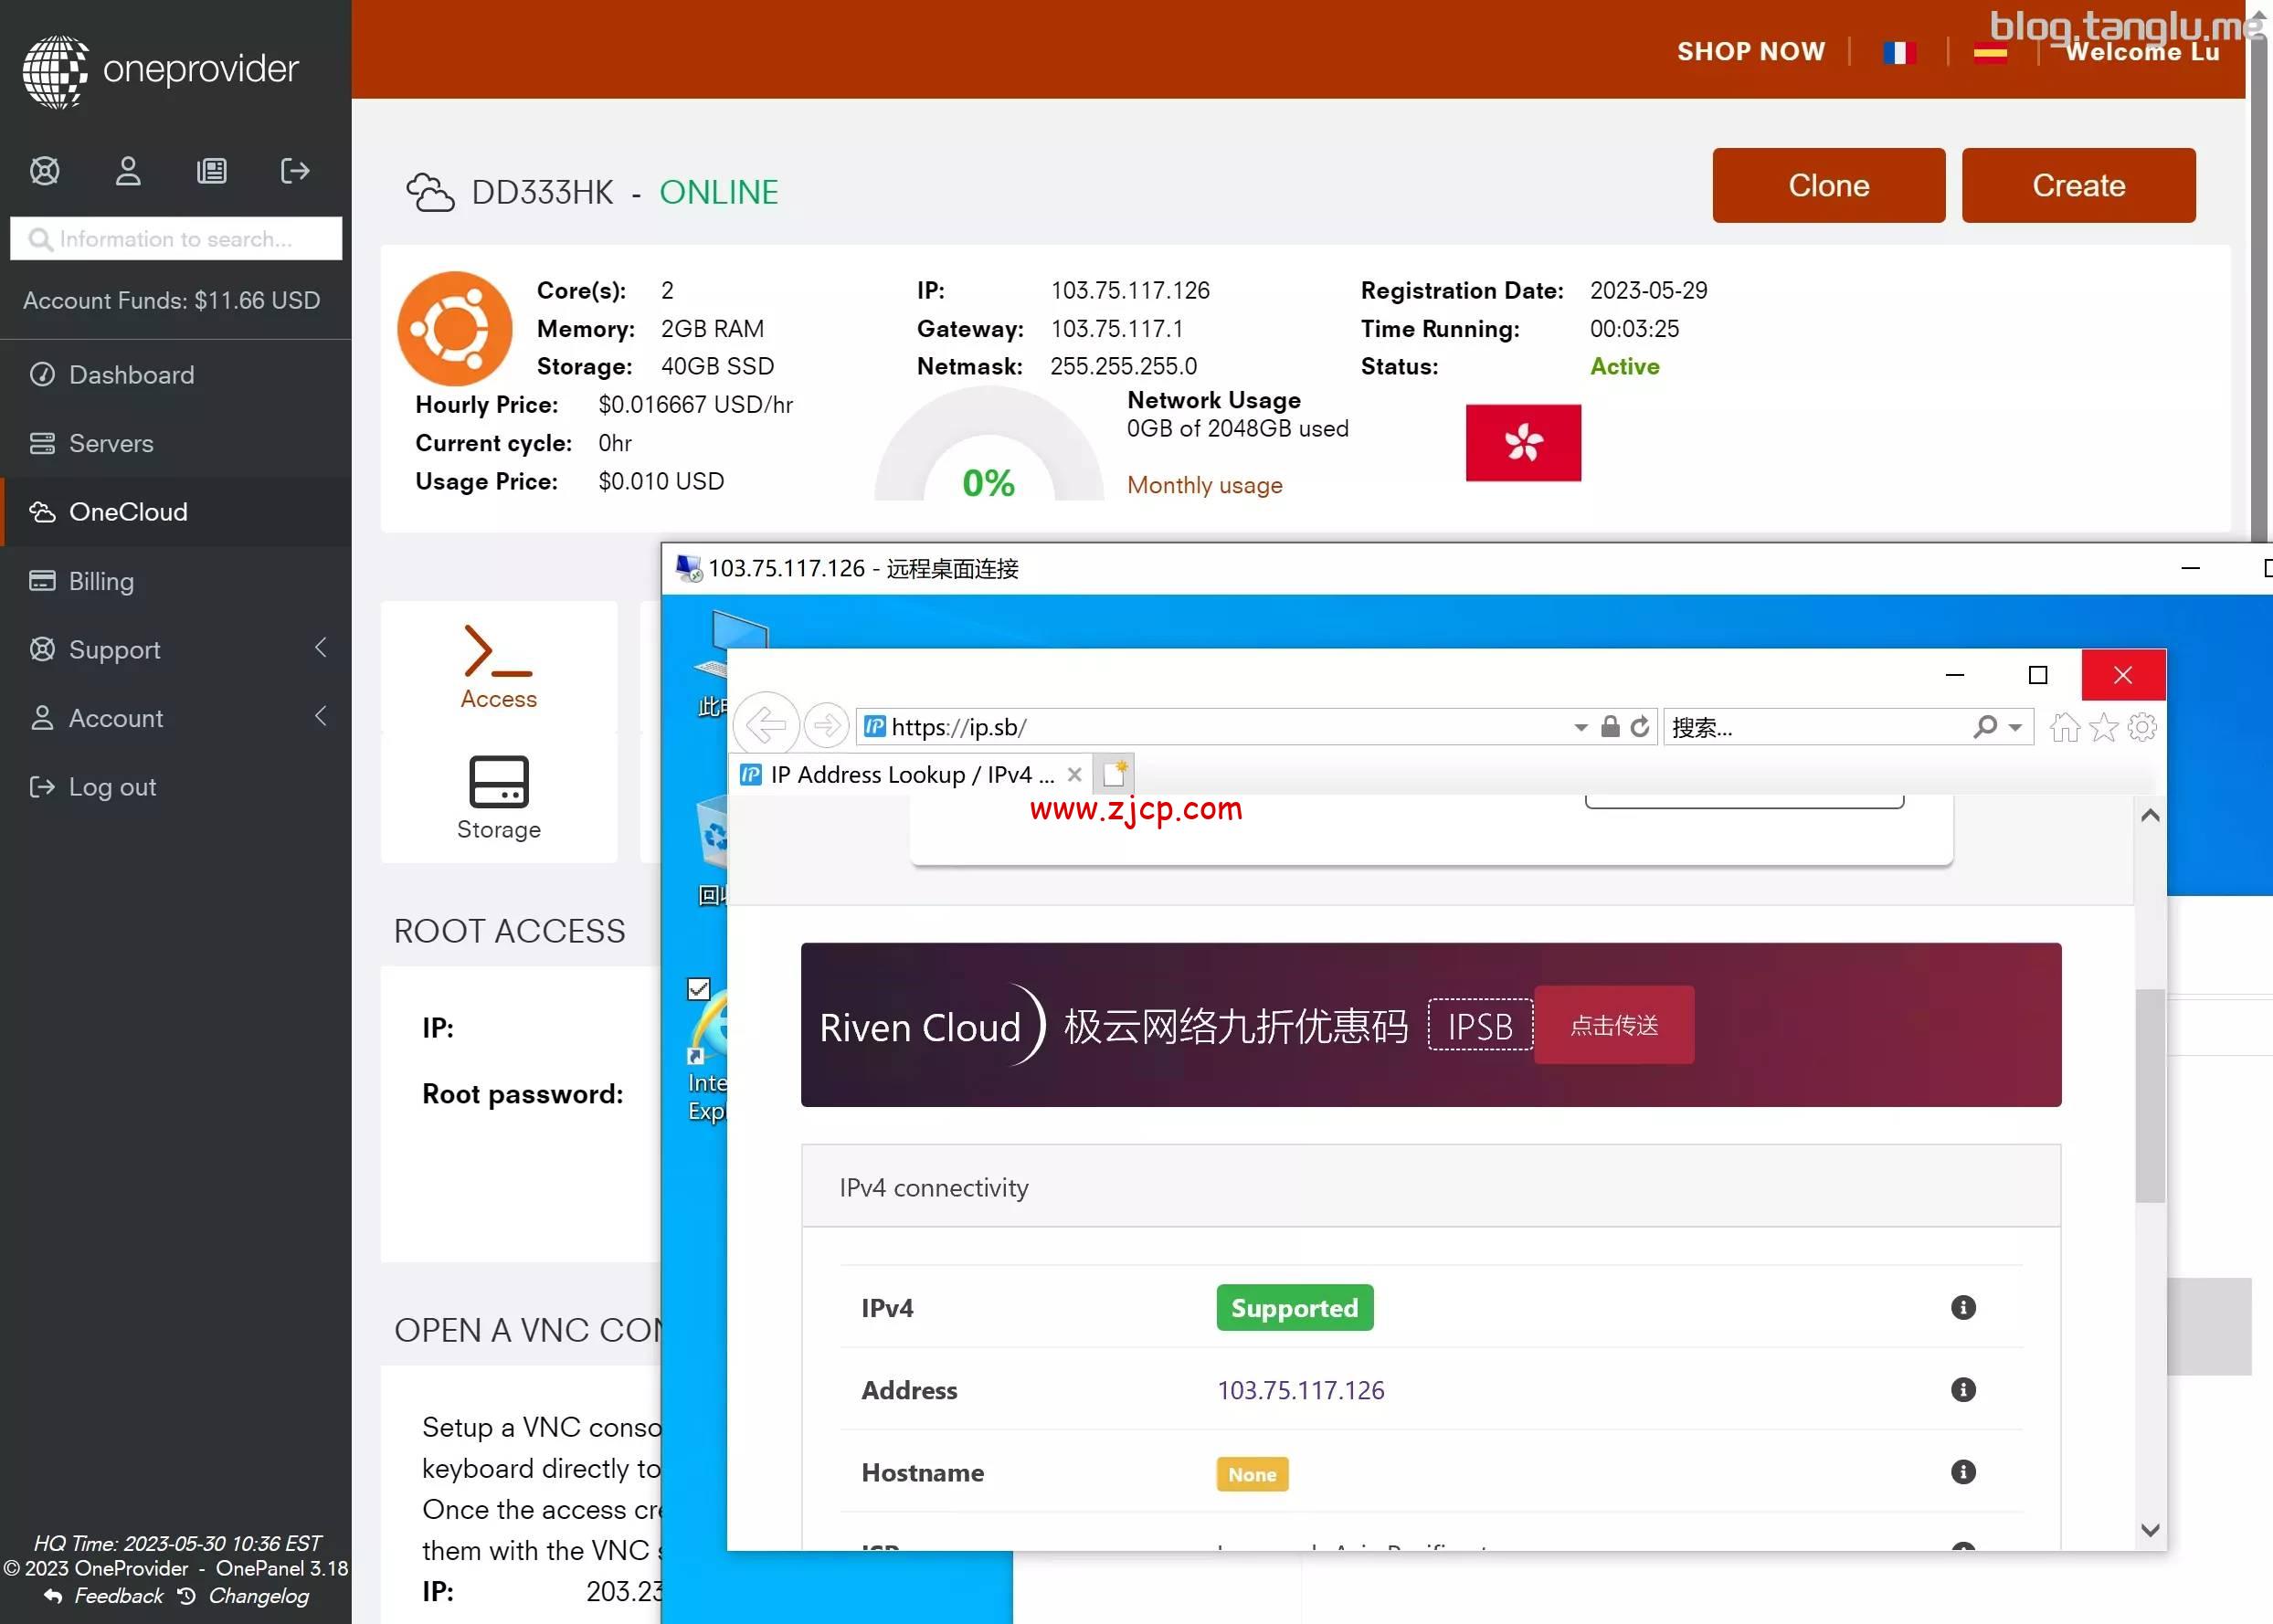The image size is (2273, 1624).
Task: Click the IE home icon
Action: 2064,727
